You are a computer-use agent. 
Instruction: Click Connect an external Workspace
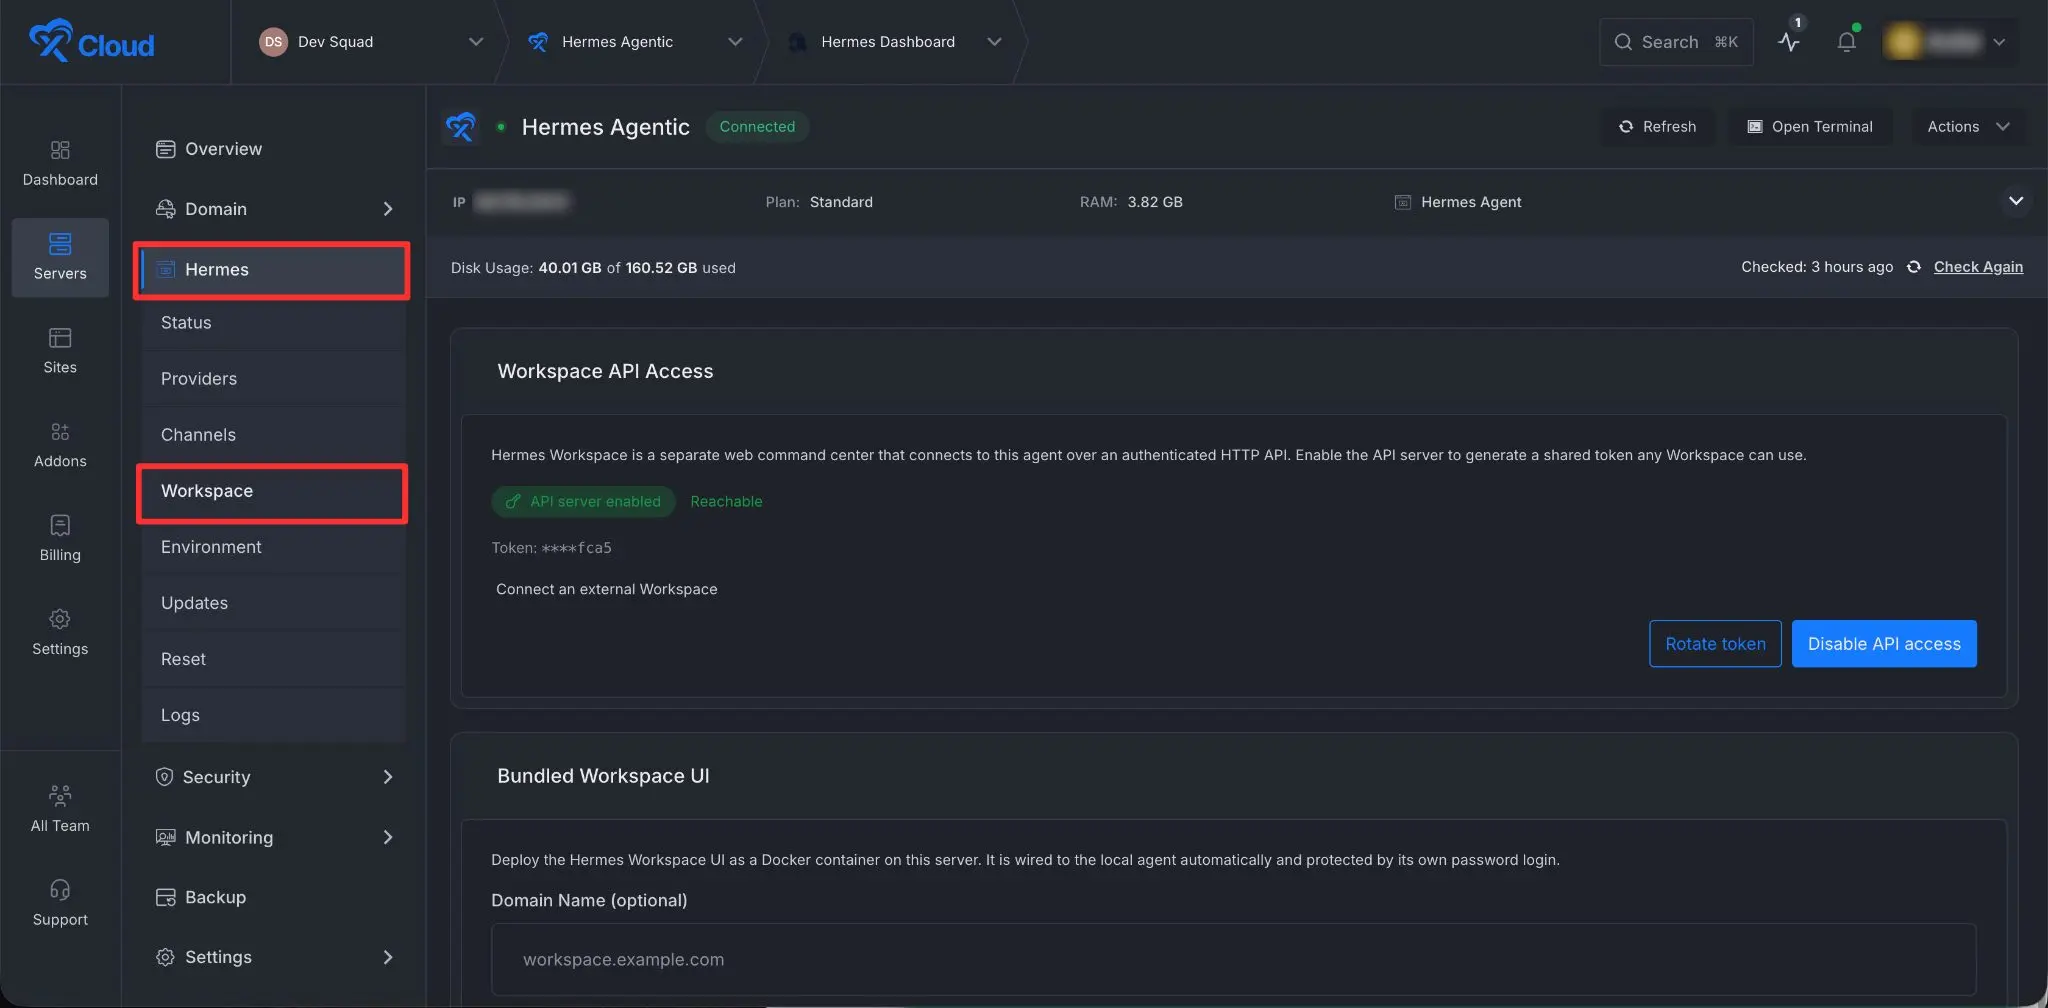point(606,589)
